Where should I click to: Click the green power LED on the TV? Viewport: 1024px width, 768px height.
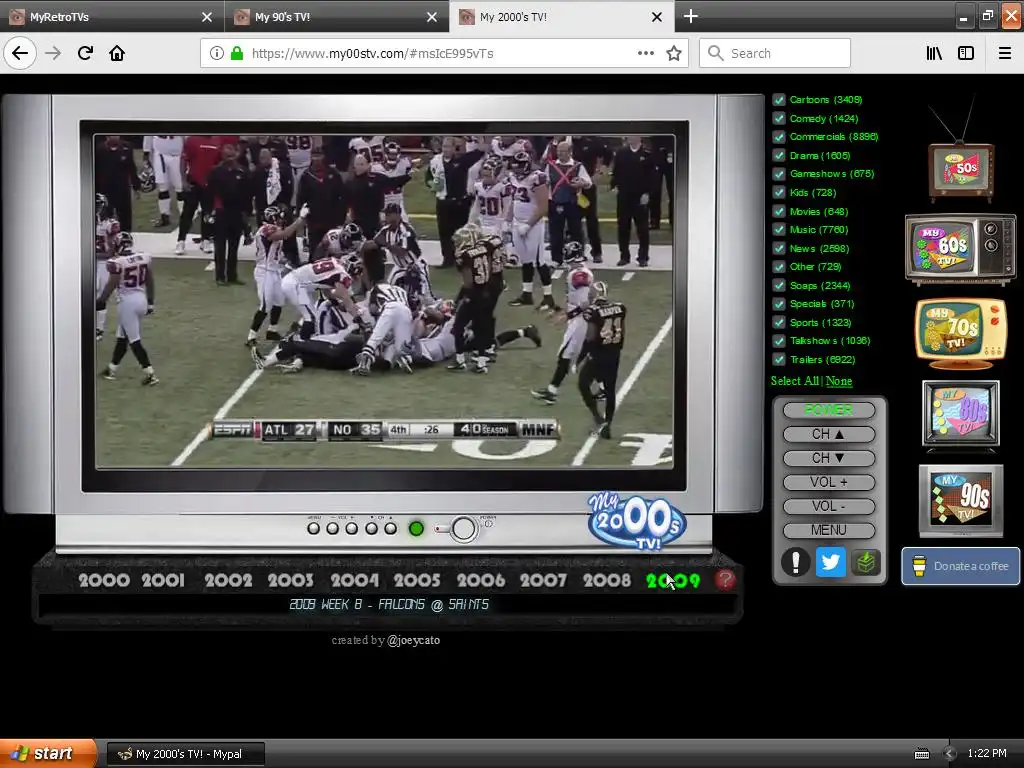[416, 528]
